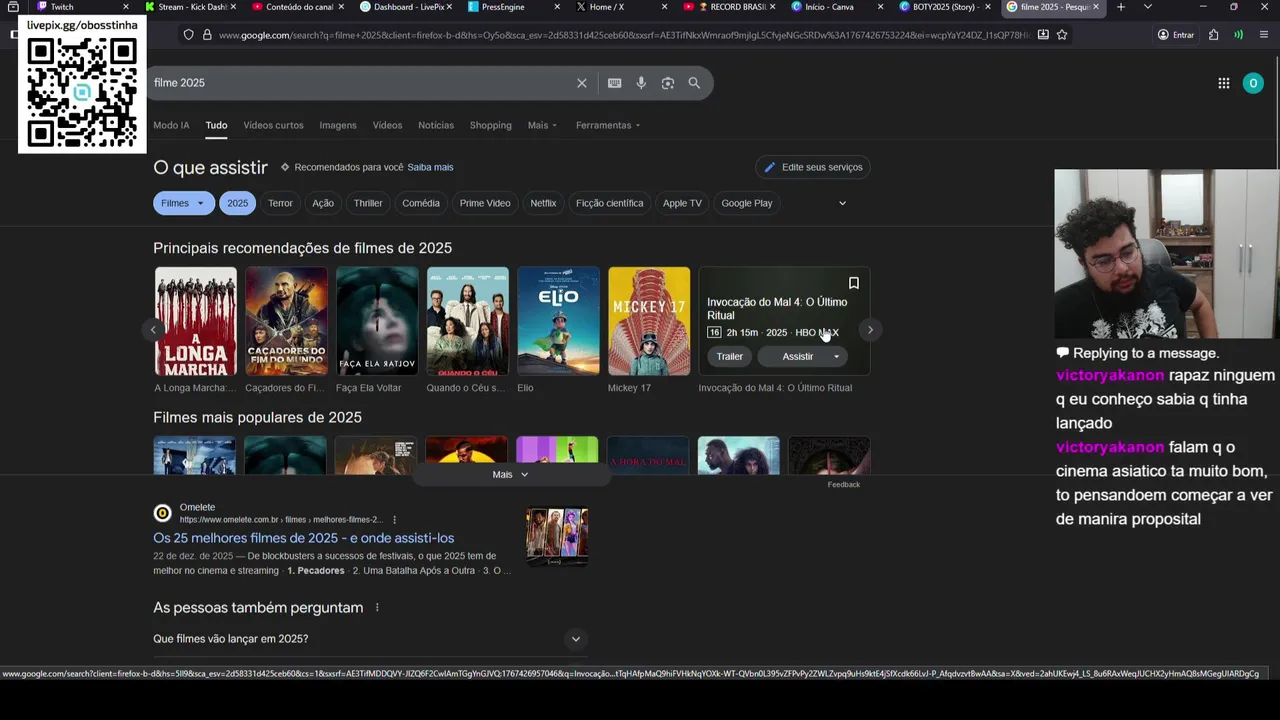
Task: Click the Omelete site favicon
Action: pos(162,513)
